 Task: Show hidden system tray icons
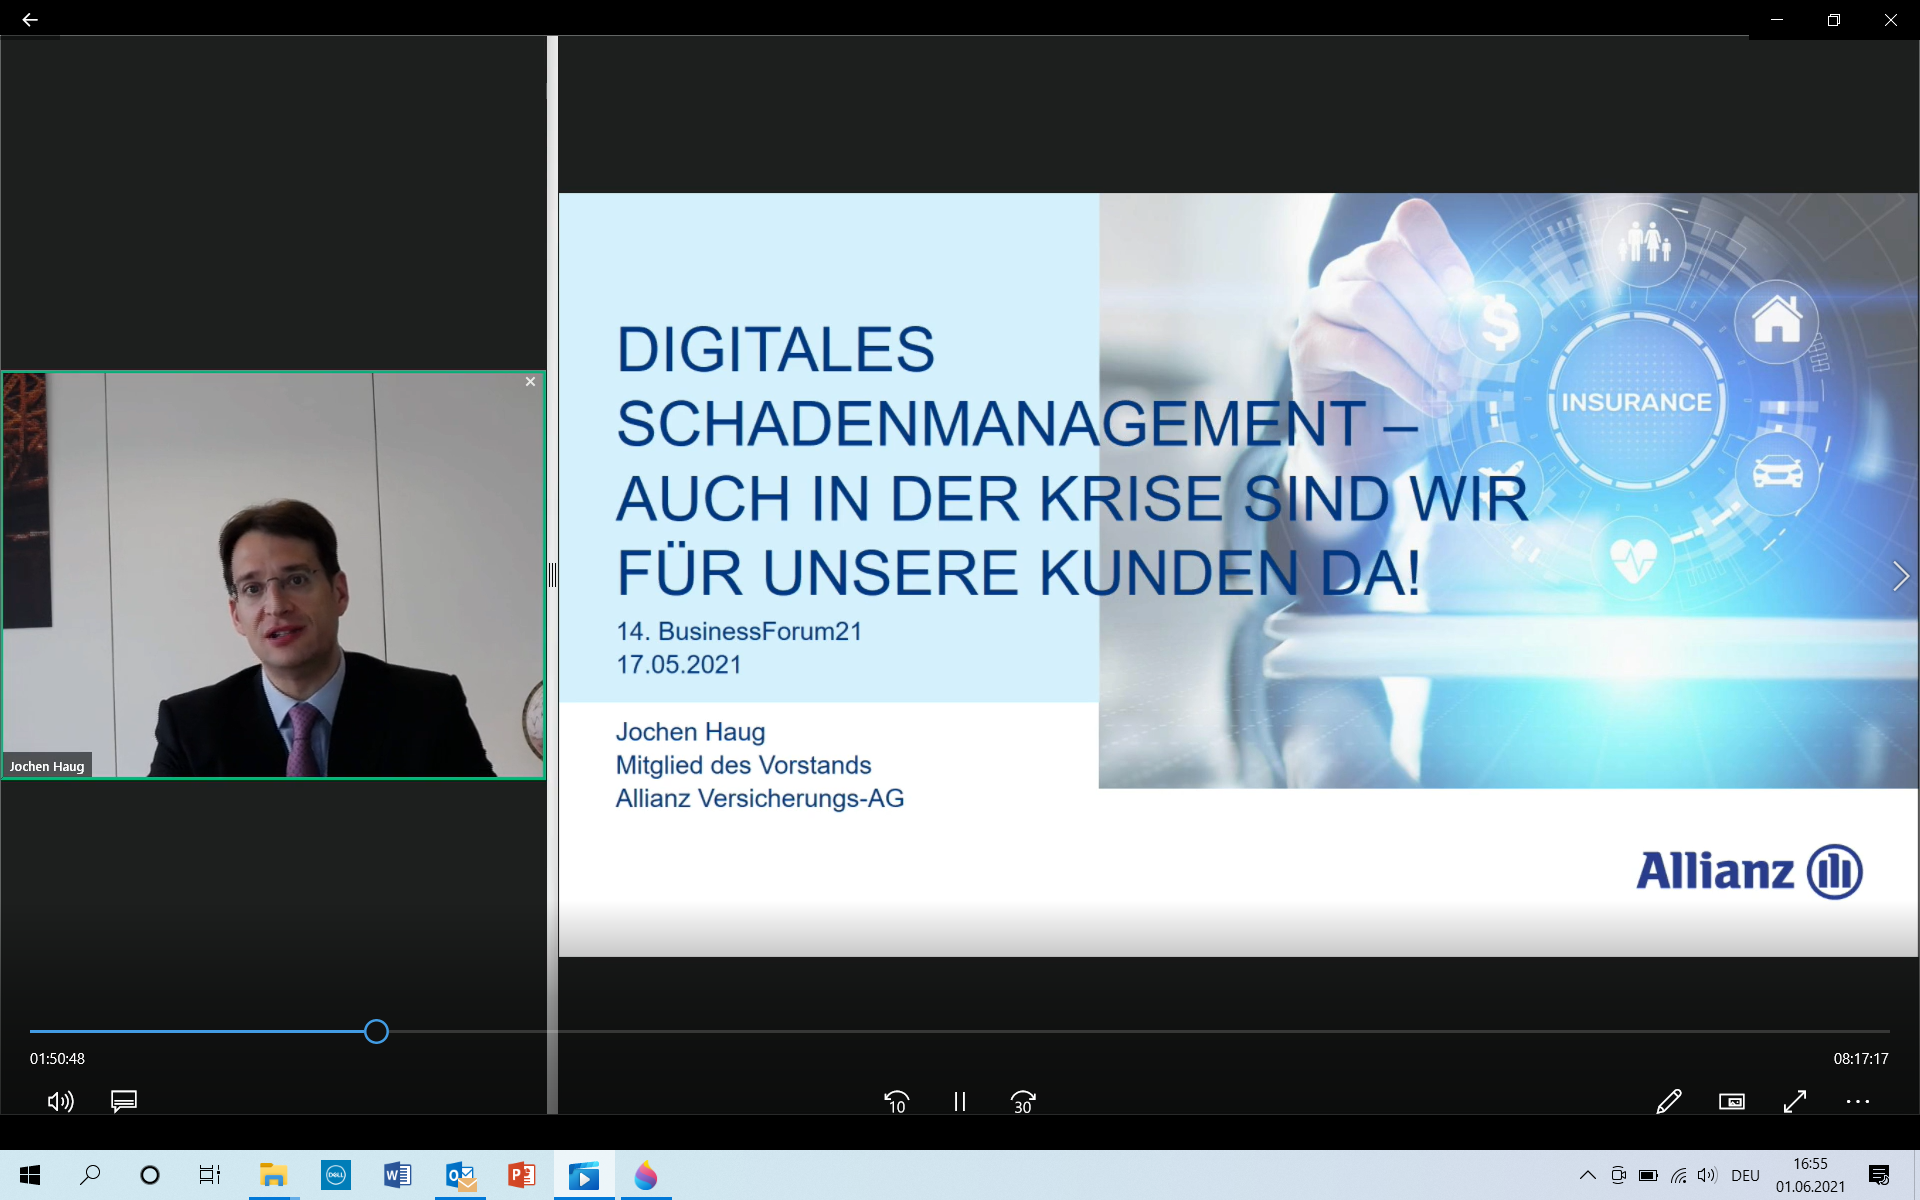(1587, 1175)
